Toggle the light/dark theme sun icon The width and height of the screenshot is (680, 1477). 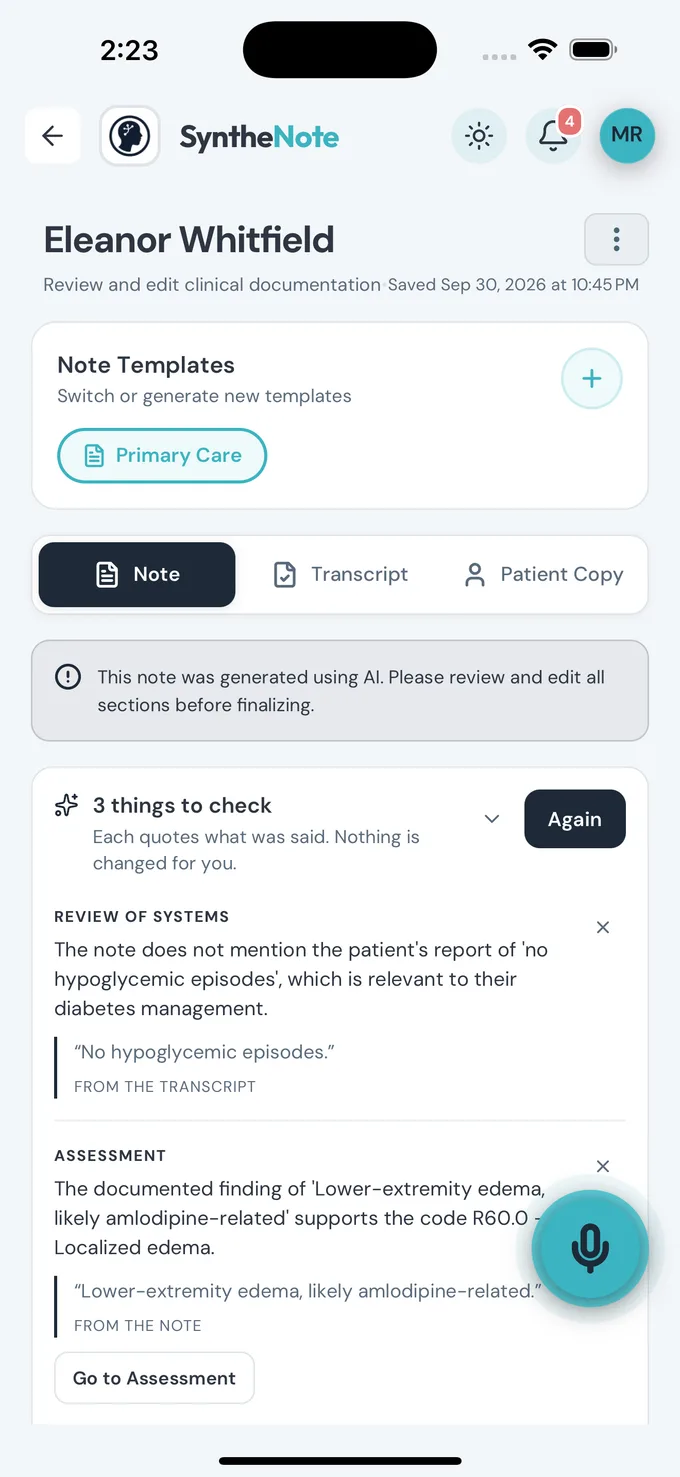(479, 136)
